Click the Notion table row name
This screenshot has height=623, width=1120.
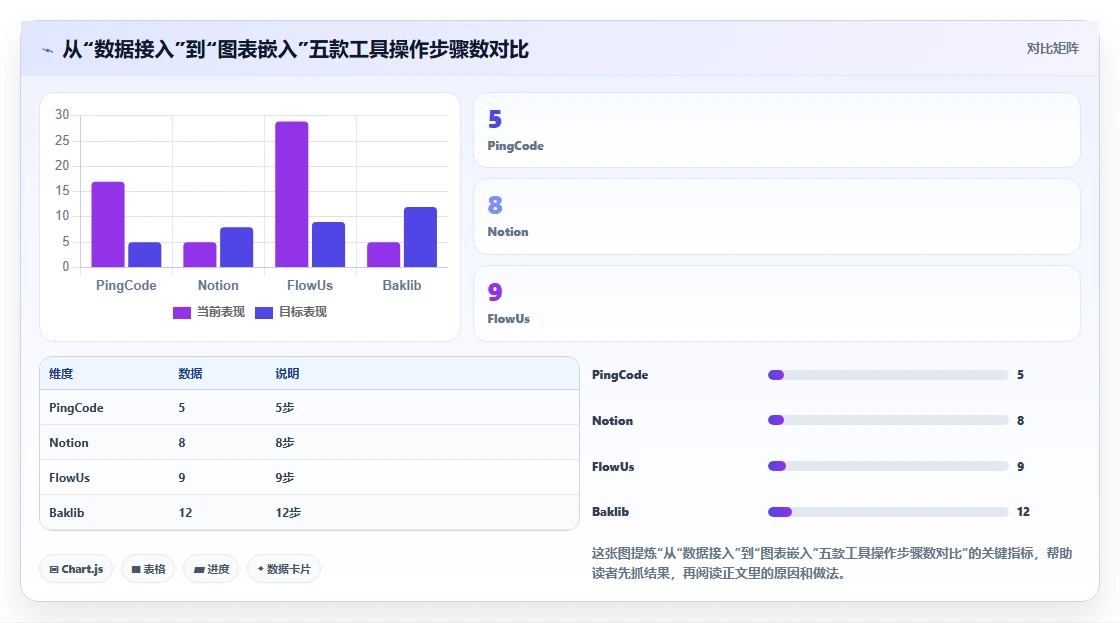[69, 443]
